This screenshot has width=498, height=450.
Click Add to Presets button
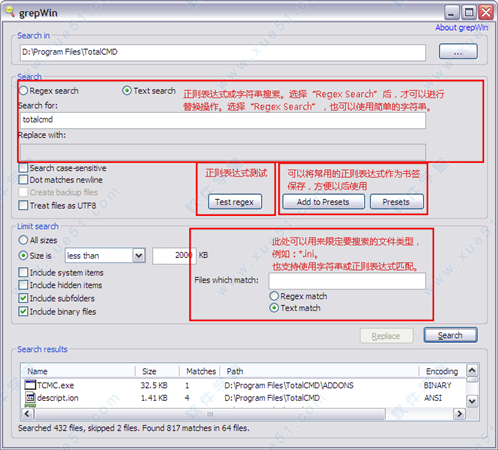(323, 202)
